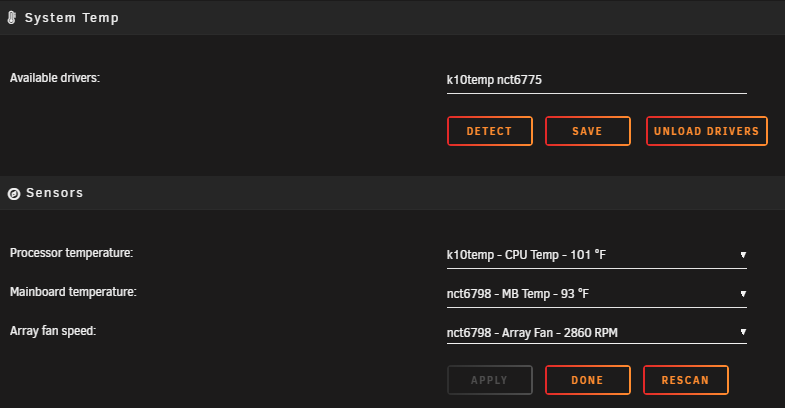Click the arrow on Array fan speed selector

[743, 332]
